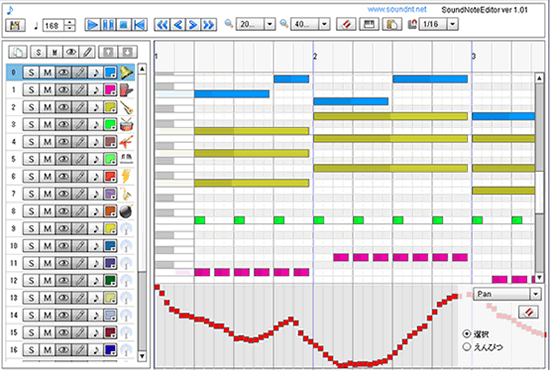Select the bell instrument icon on track 0

click(127, 72)
